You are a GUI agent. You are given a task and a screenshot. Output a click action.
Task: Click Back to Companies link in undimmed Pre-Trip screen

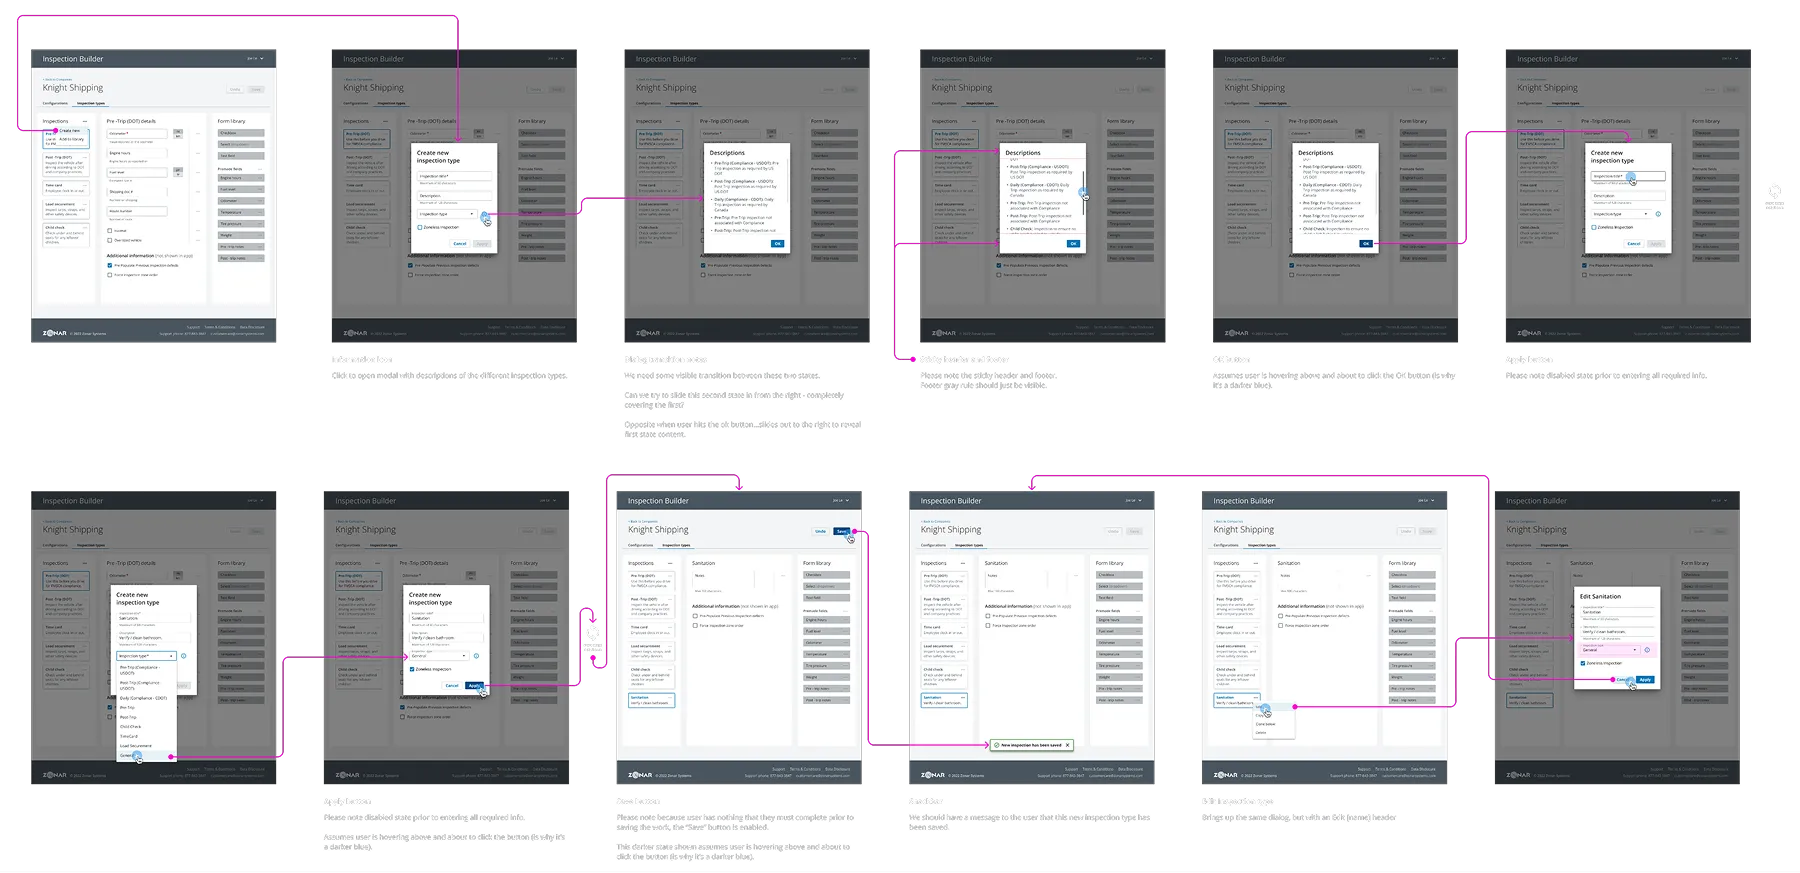coord(58,79)
